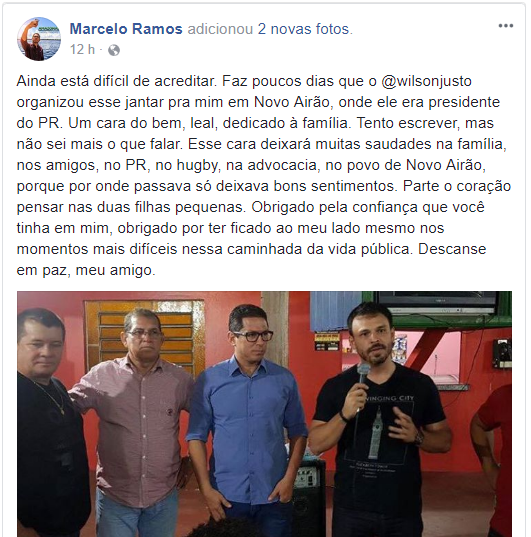Click the closing 'em paz, meu amigo' line

click(86, 270)
